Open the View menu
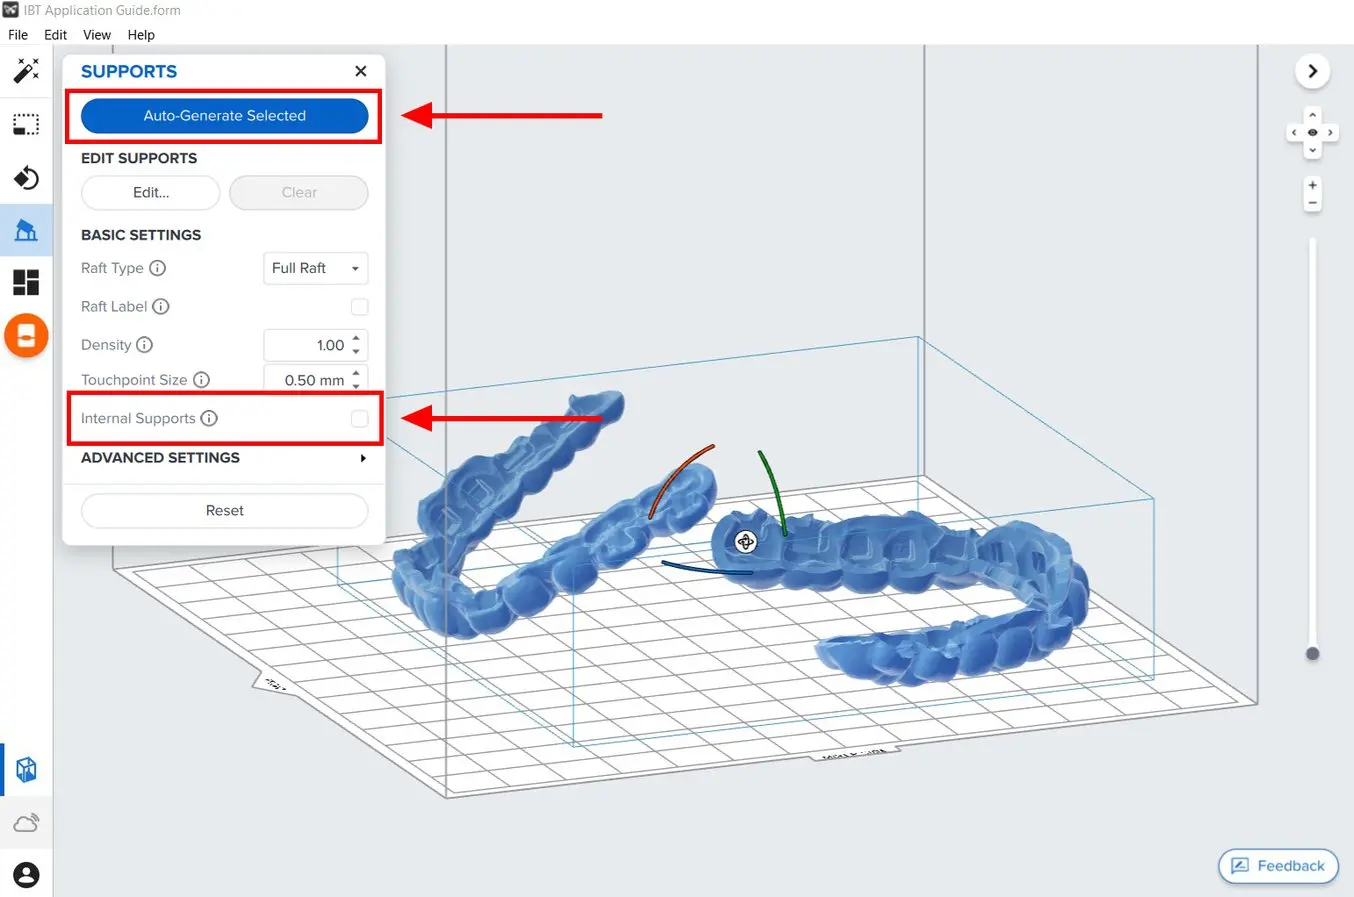Screen dimensions: 1354x897 click(97, 35)
